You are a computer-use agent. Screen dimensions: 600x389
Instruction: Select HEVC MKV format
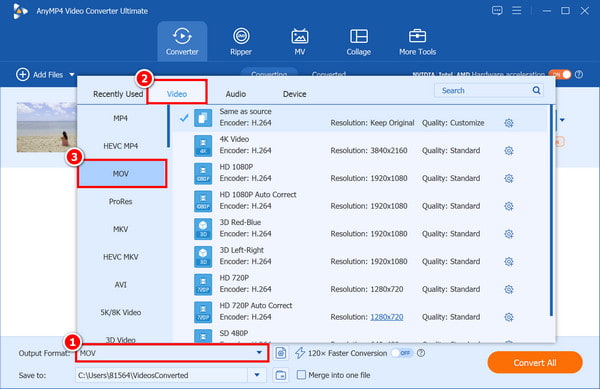(121, 257)
